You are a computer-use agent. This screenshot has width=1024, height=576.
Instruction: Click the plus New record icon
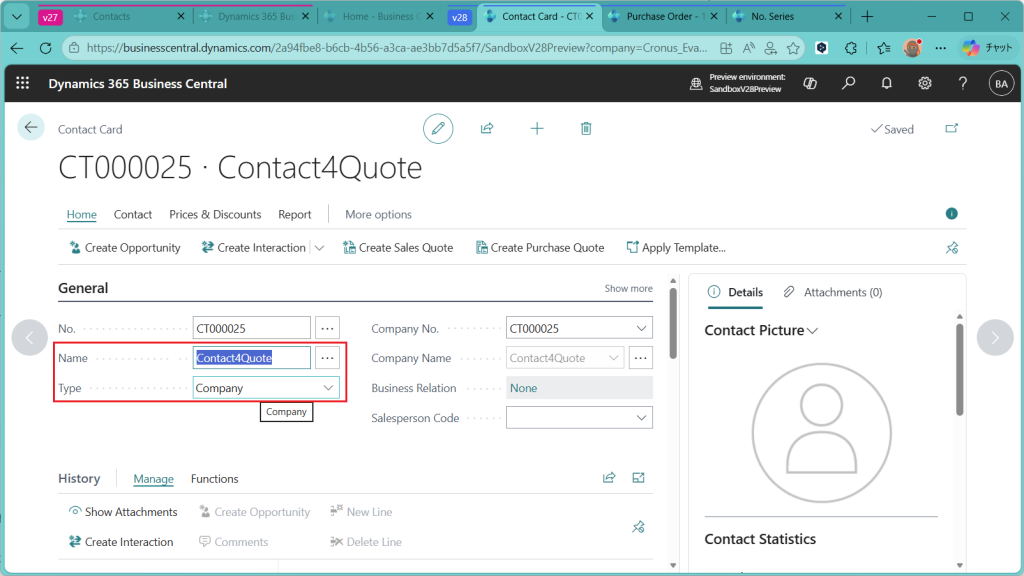[537, 129]
